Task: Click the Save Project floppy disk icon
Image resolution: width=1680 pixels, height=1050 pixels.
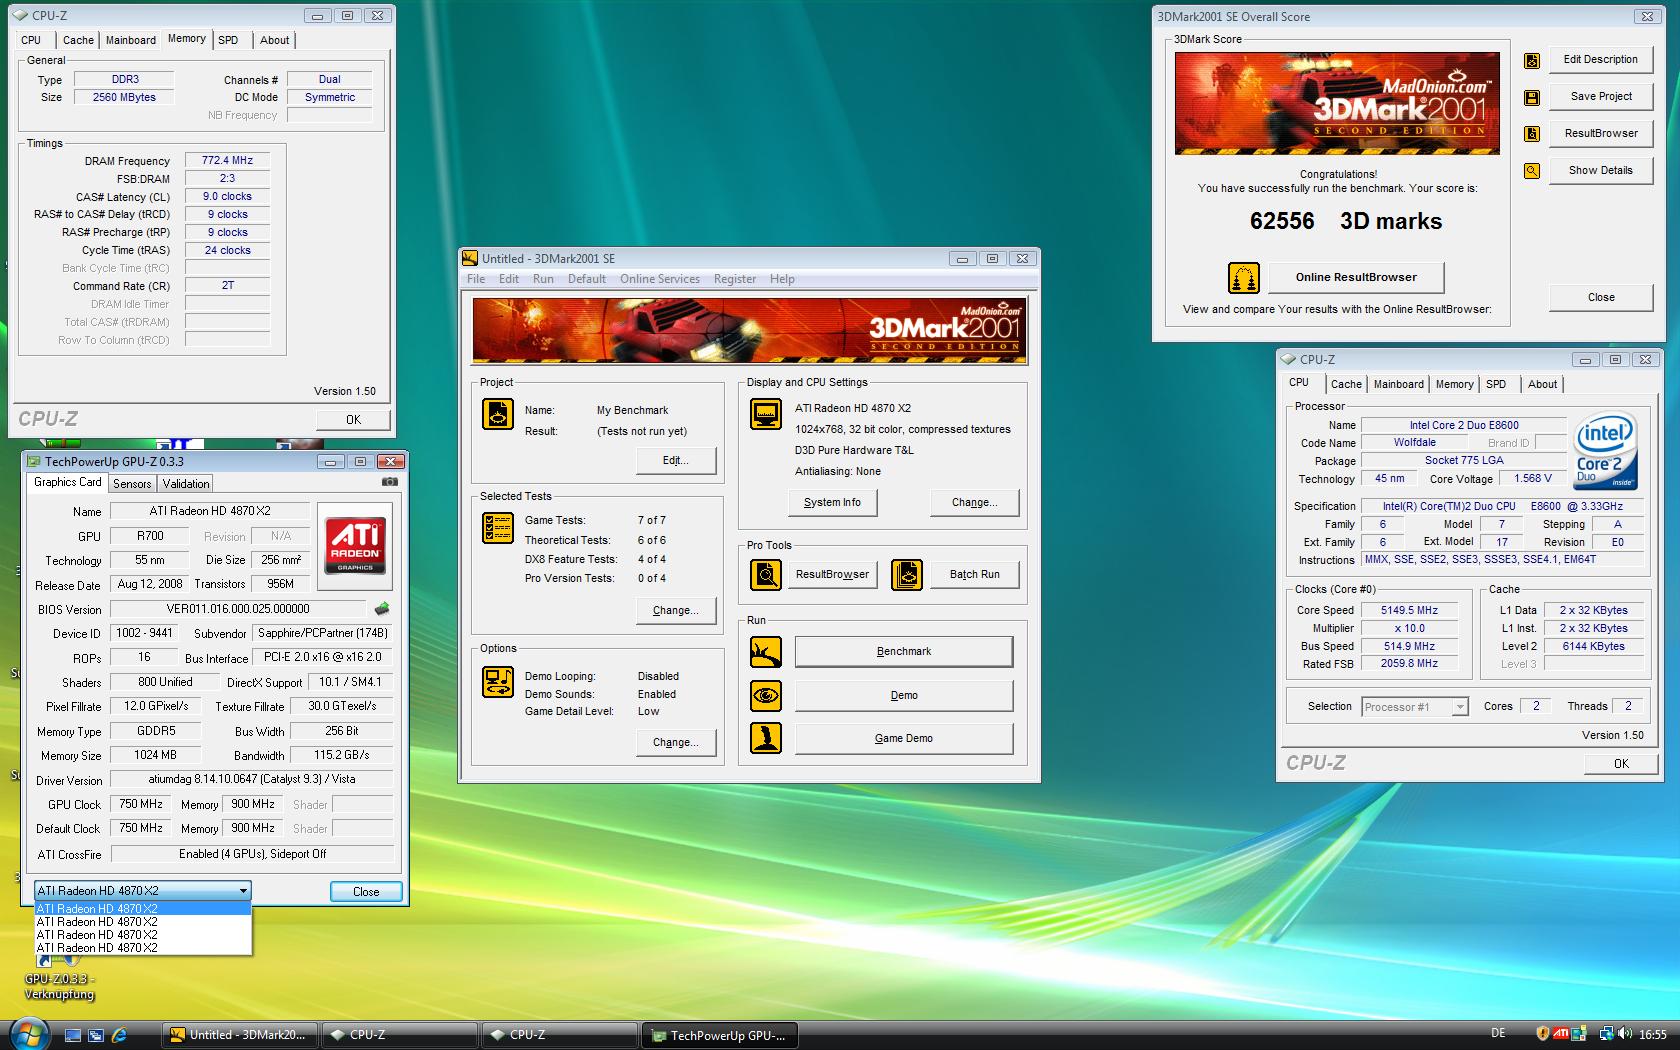Action: [x=1531, y=98]
